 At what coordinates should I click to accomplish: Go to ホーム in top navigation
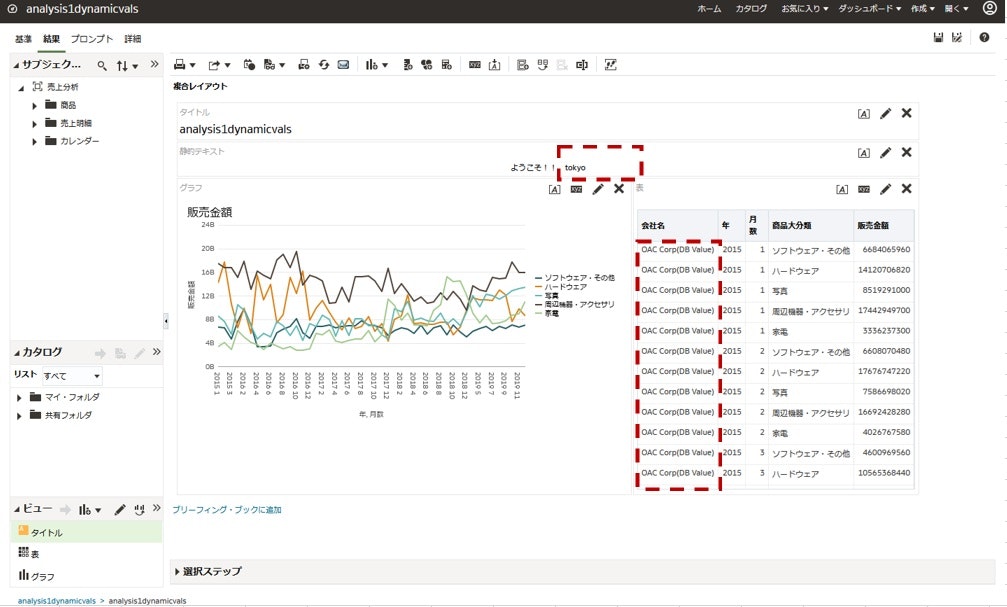709,9
